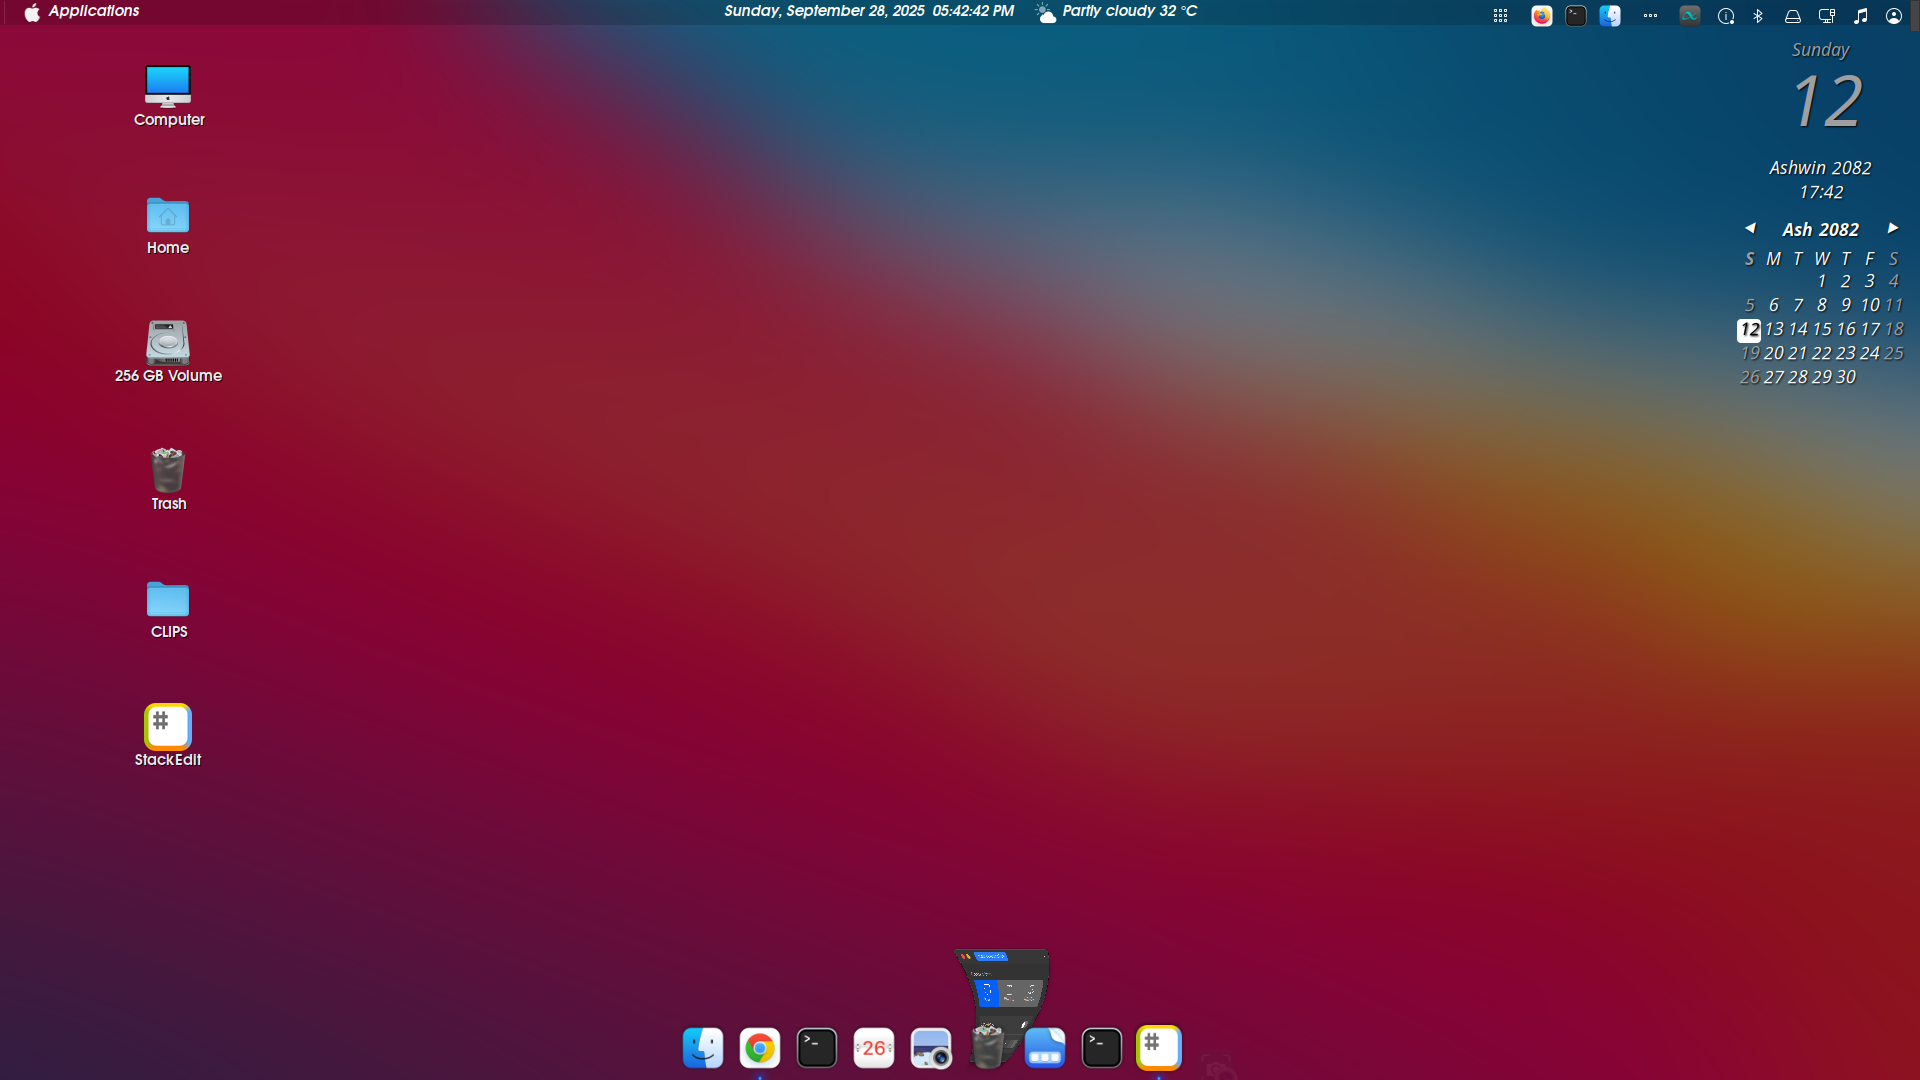
Task: Click the StackEdit icon in the dock
Action: point(1159,1048)
